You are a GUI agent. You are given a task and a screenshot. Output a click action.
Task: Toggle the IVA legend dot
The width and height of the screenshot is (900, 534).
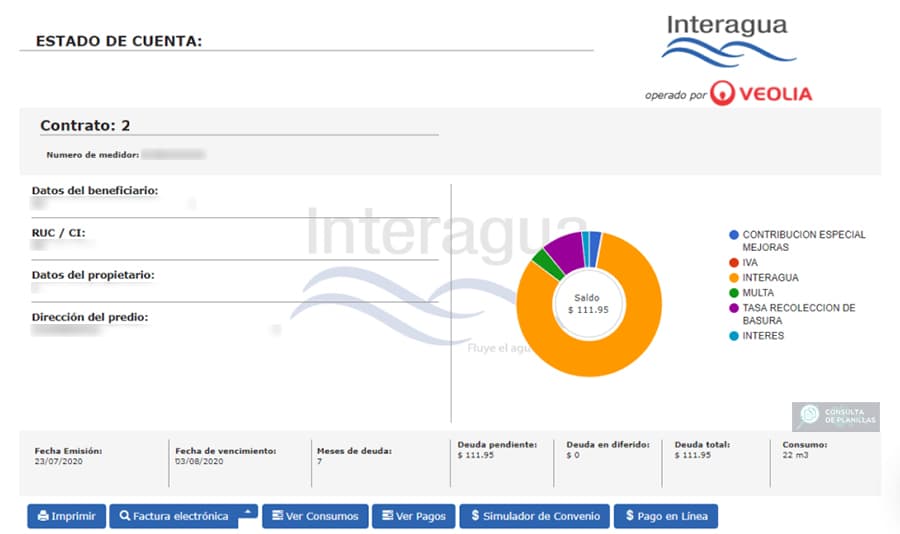pos(734,262)
